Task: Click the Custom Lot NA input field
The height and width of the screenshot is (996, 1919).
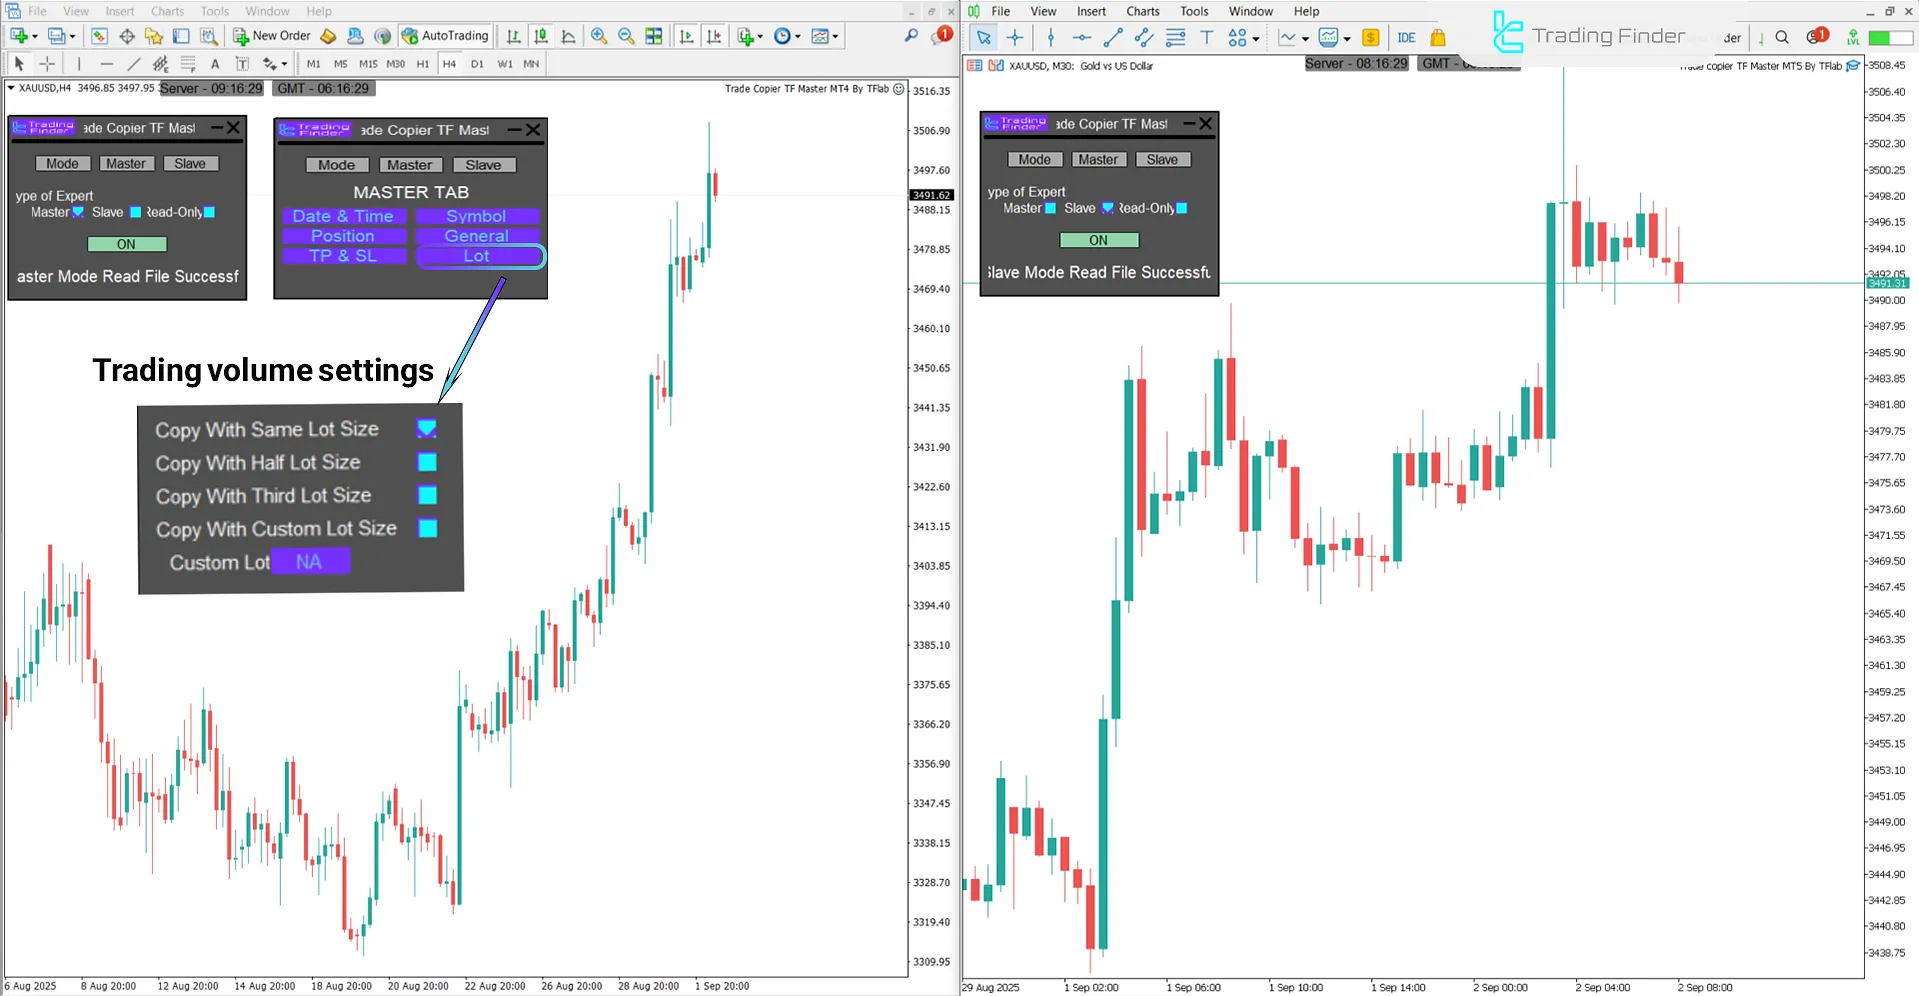Action: pyautogui.click(x=311, y=561)
